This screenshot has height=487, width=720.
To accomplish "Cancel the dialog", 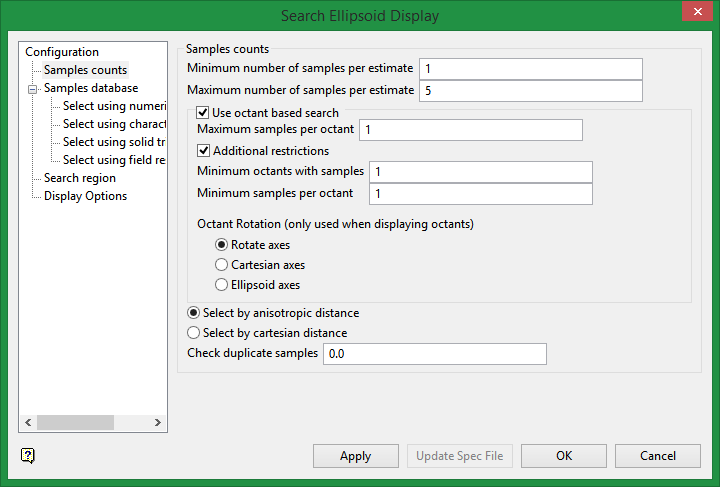I will 658,456.
